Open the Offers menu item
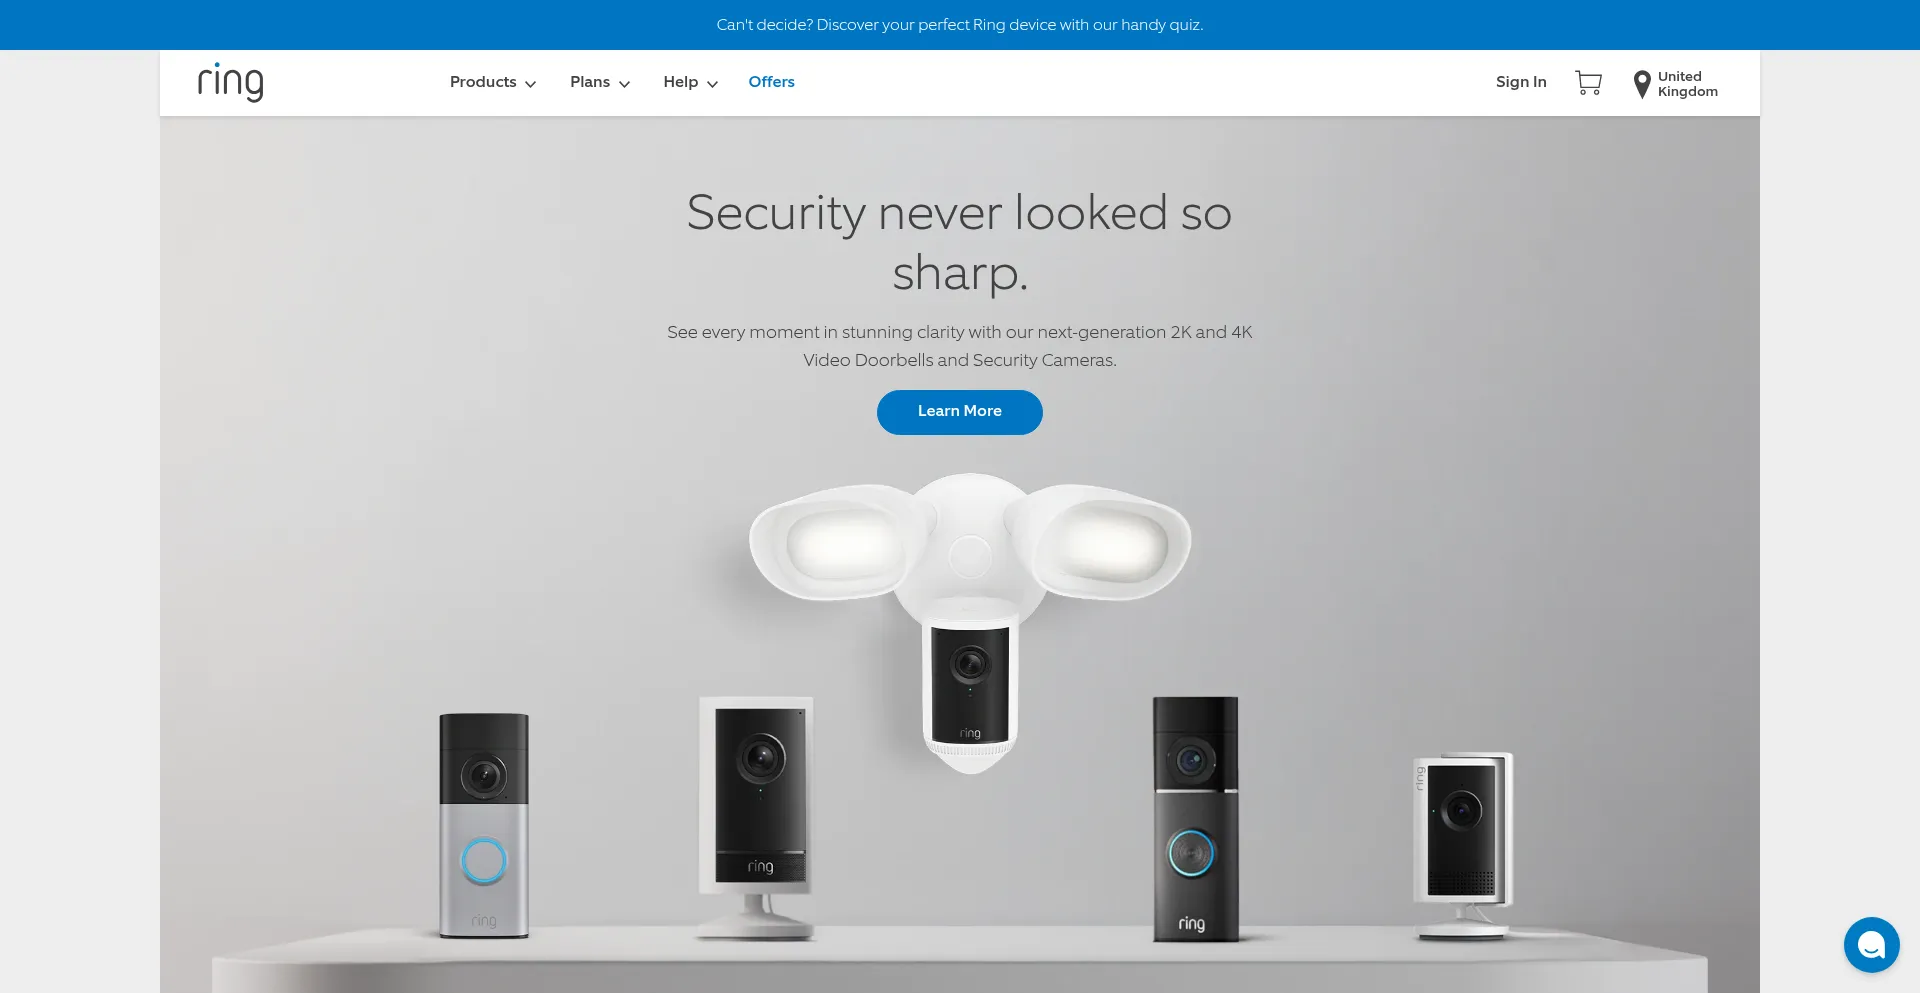The image size is (1920, 993). [x=771, y=82]
